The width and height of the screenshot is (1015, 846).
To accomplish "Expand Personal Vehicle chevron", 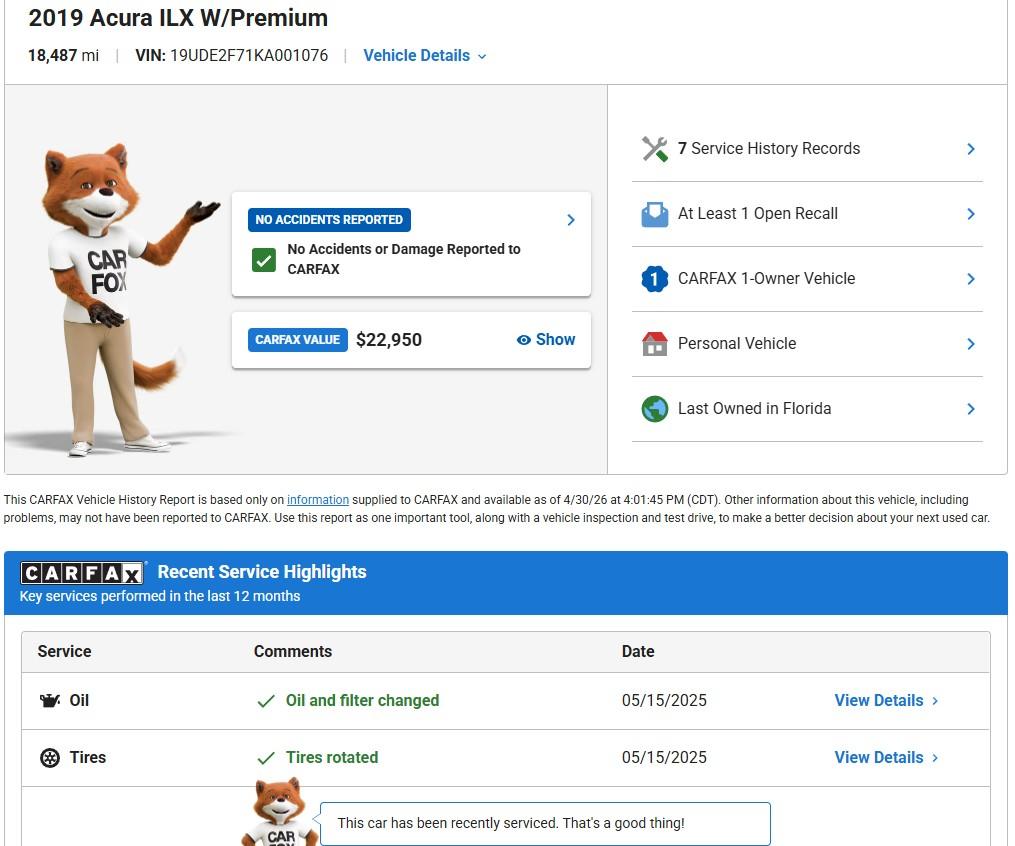I will point(971,344).
